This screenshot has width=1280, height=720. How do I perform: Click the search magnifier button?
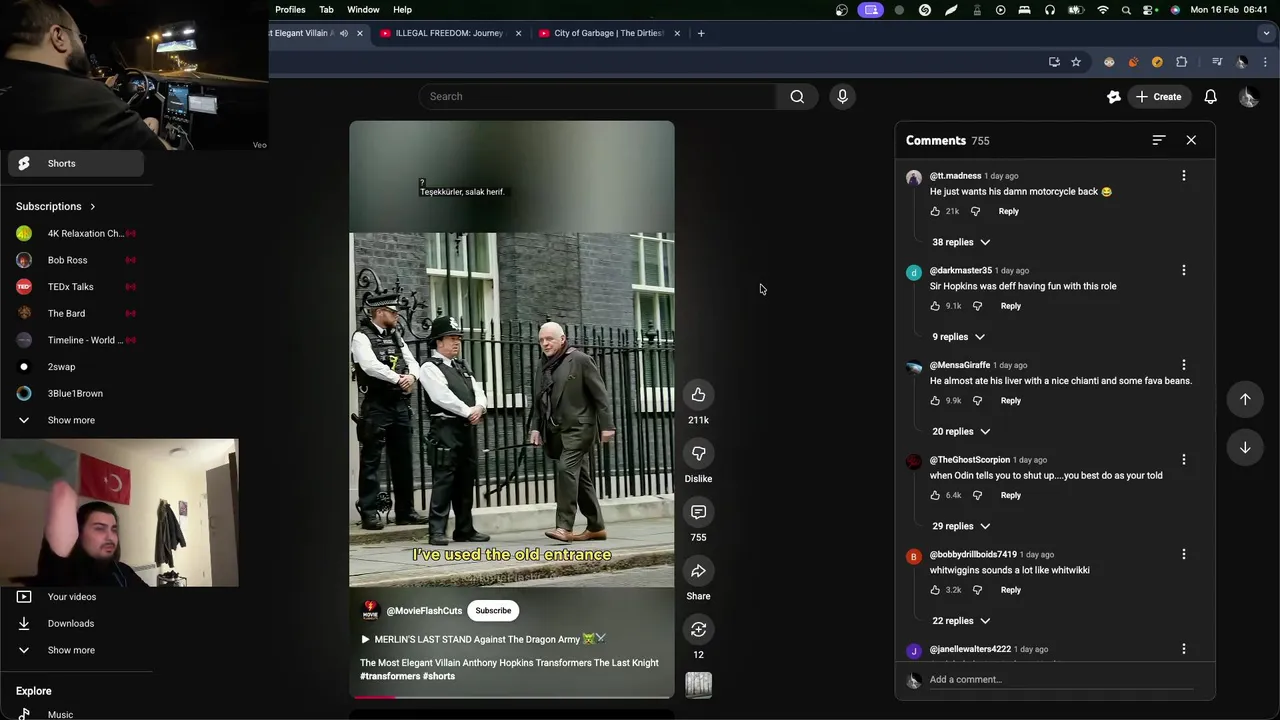[x=797, y=97]
